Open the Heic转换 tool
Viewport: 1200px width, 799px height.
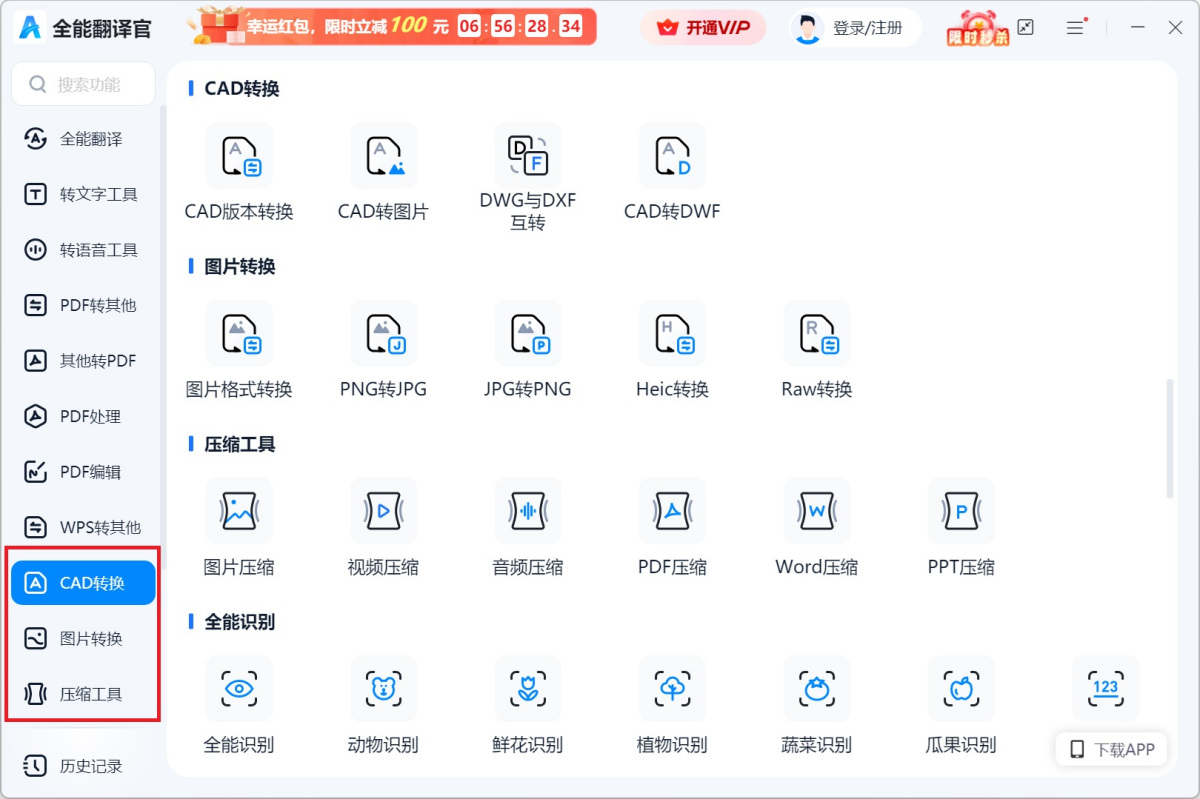[x=671, y=350]
